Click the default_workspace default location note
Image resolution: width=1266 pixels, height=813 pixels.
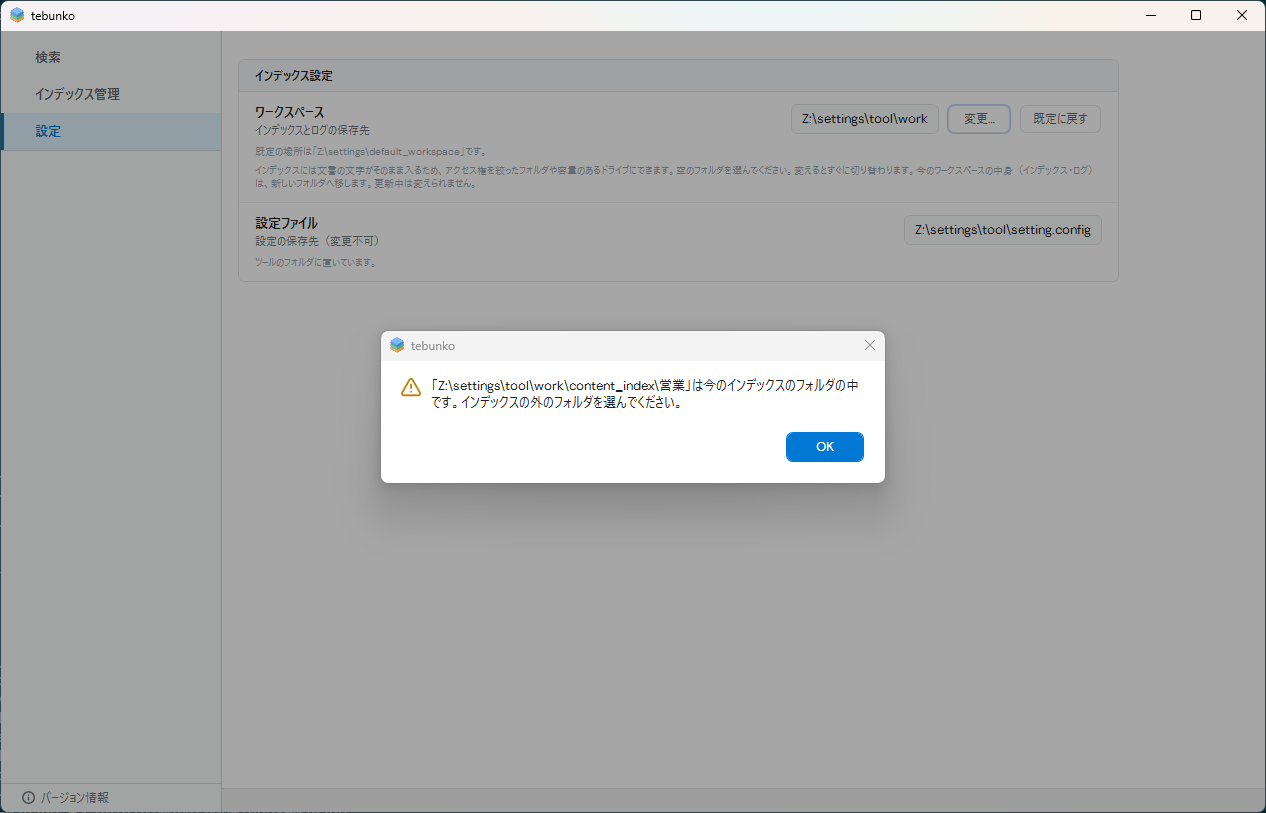point(371,152)
